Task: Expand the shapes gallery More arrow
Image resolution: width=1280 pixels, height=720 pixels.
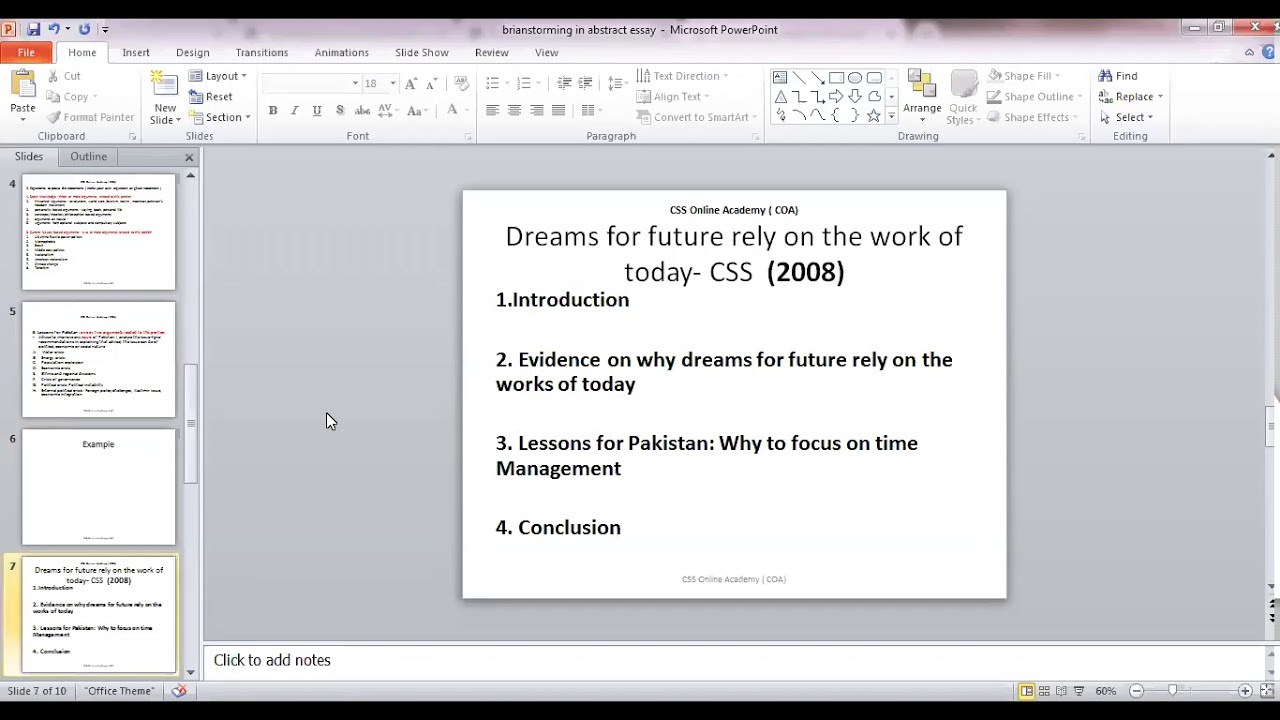Action: coord(893,116)
